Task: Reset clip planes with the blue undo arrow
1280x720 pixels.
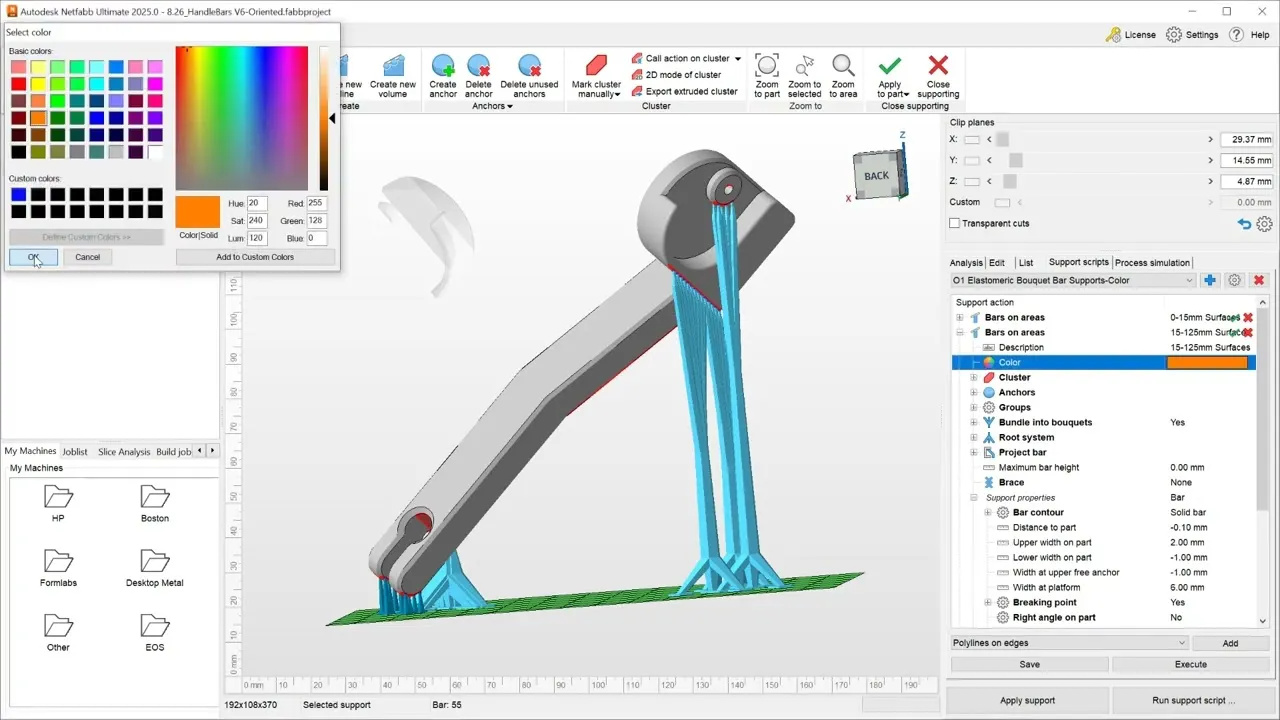Action: point(1244,224)
